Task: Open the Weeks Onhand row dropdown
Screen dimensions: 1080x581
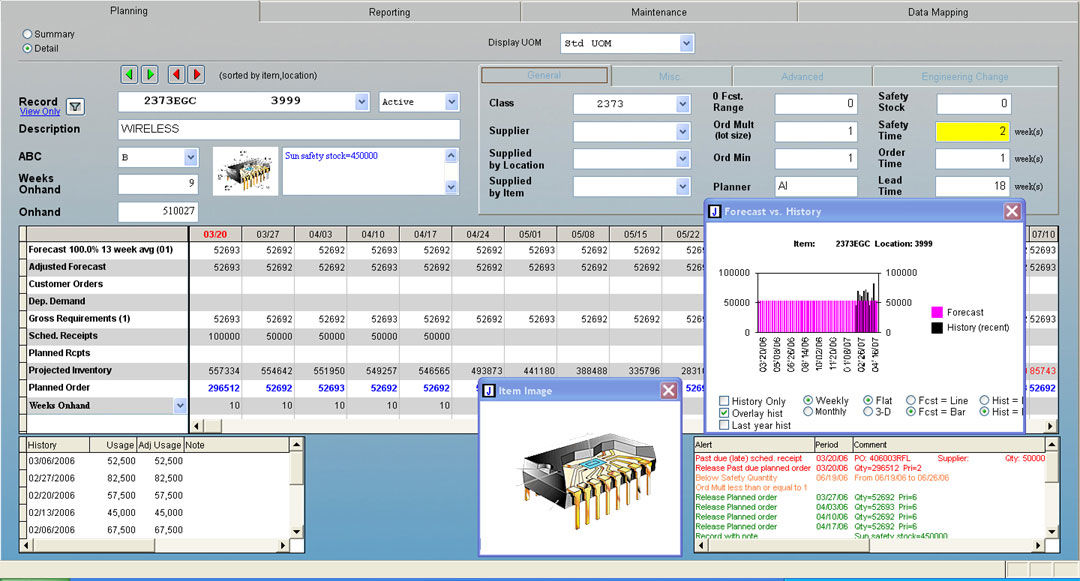Action: point(180,405)
